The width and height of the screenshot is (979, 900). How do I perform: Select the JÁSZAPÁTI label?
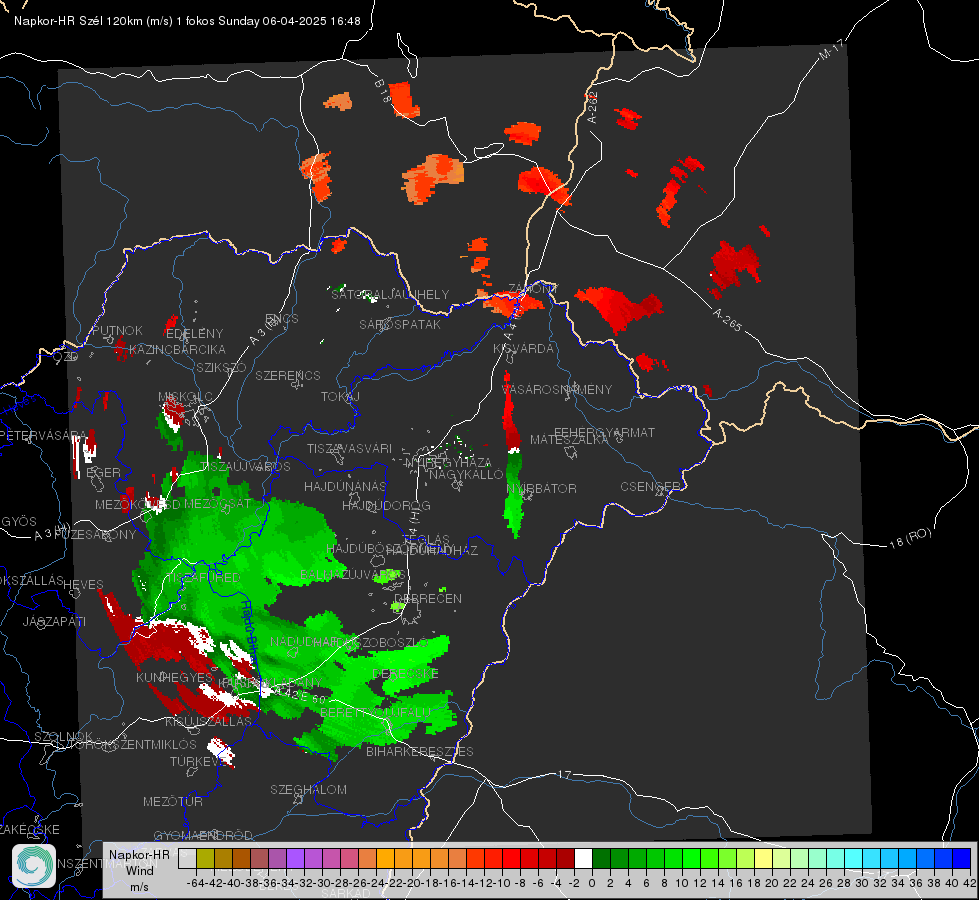tap(54, 621)
